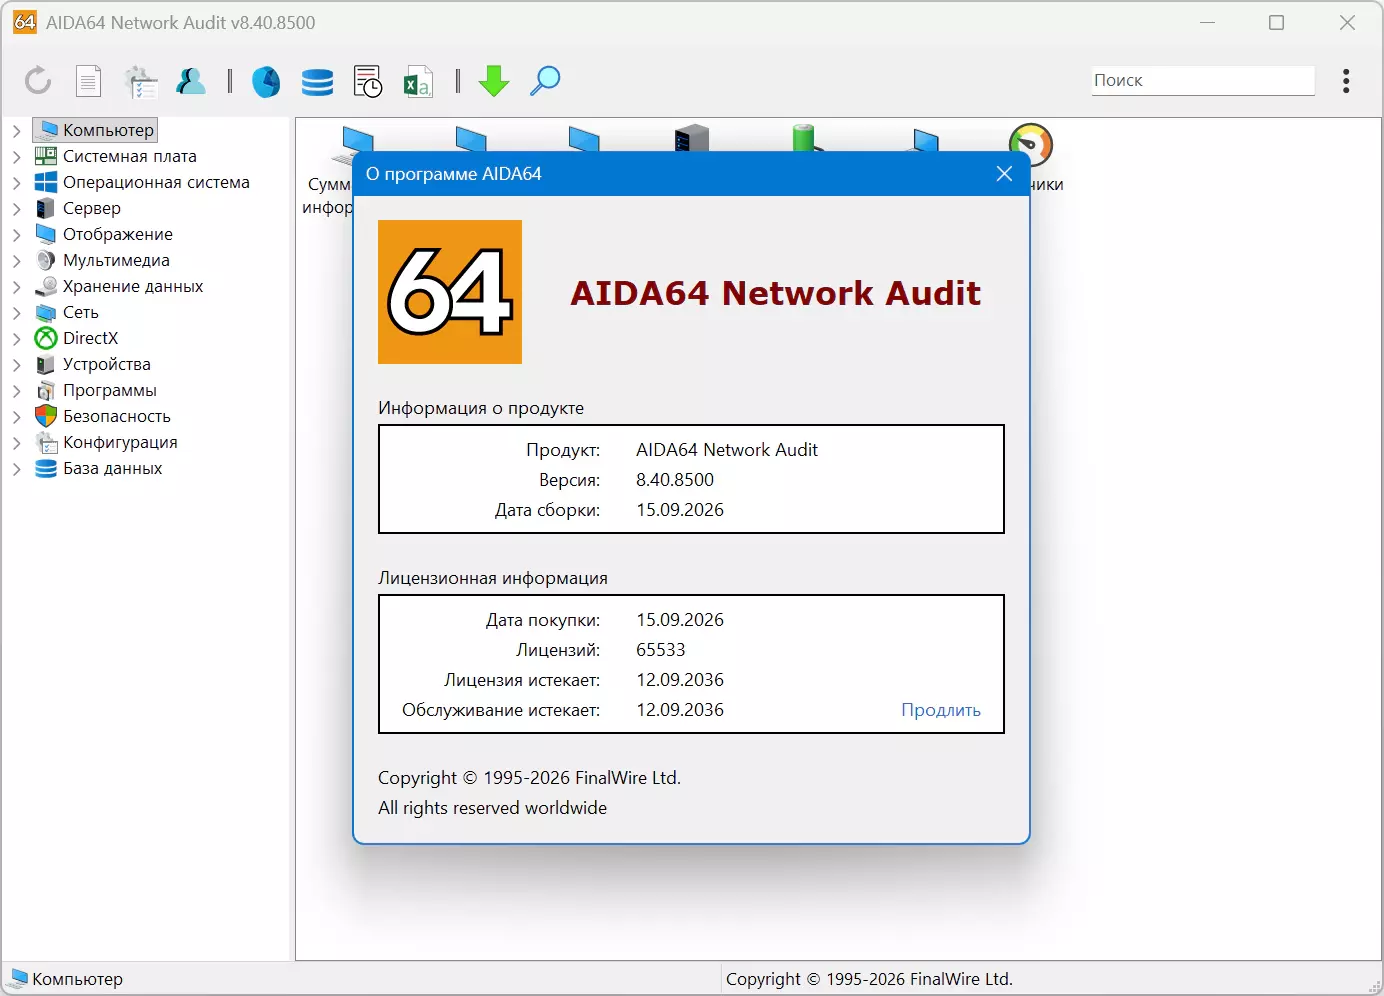The width and height of the screenshot is (1384, 996).
Task: Click the scheduled report clock icon
Action: (x=368, y=81)
